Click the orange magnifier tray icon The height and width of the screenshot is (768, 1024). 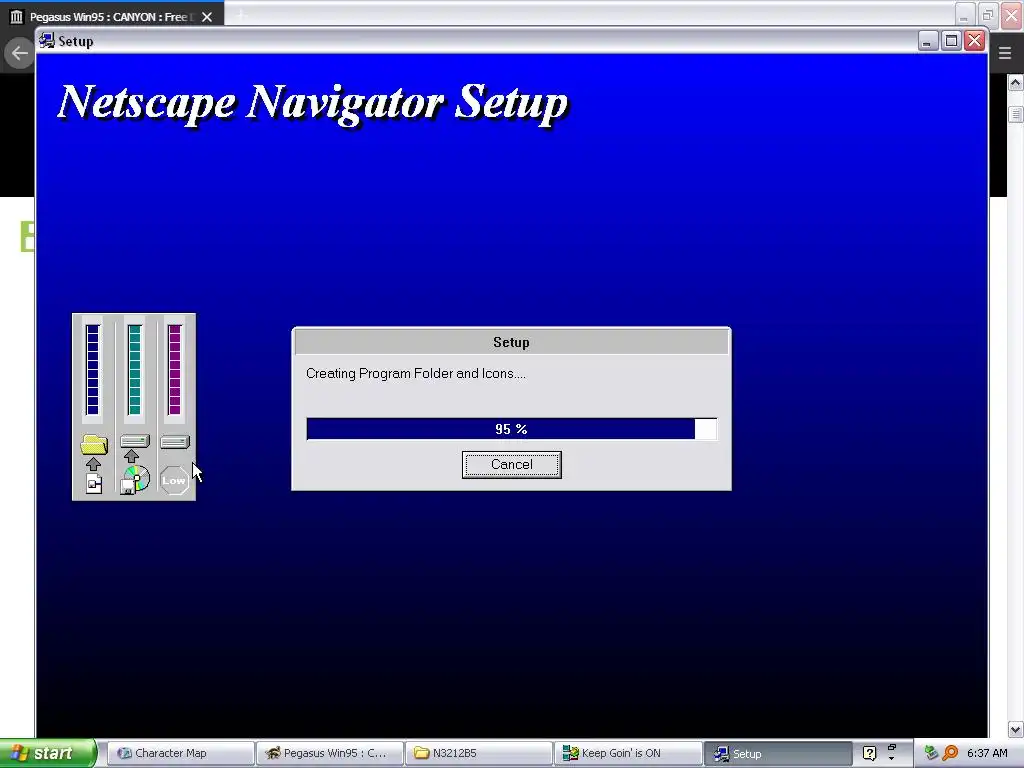(x=950, y=753)
